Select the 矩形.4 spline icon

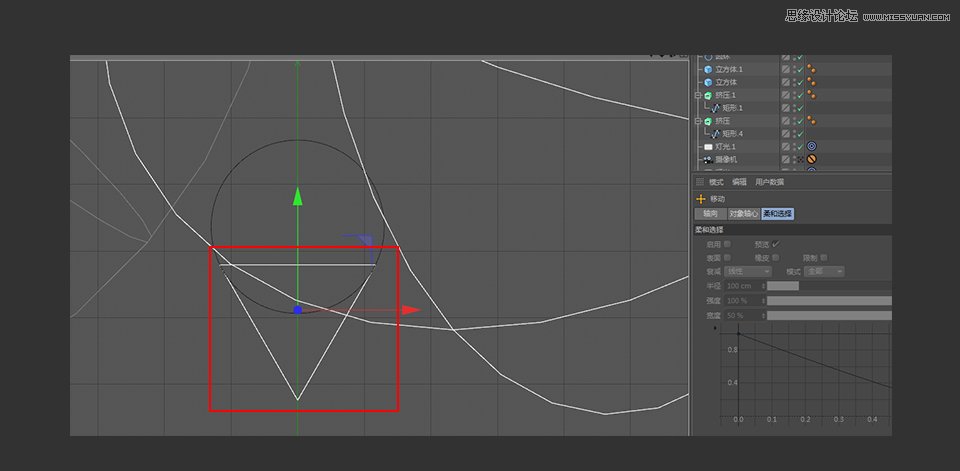(715, 134)
